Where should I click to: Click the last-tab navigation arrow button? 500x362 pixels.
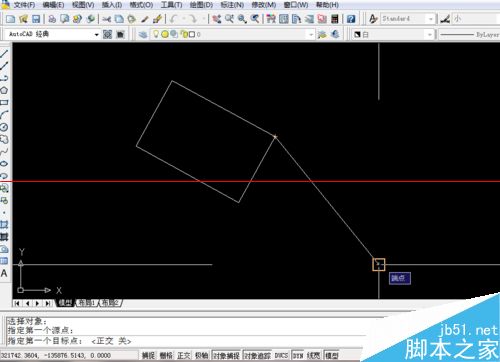48,303
